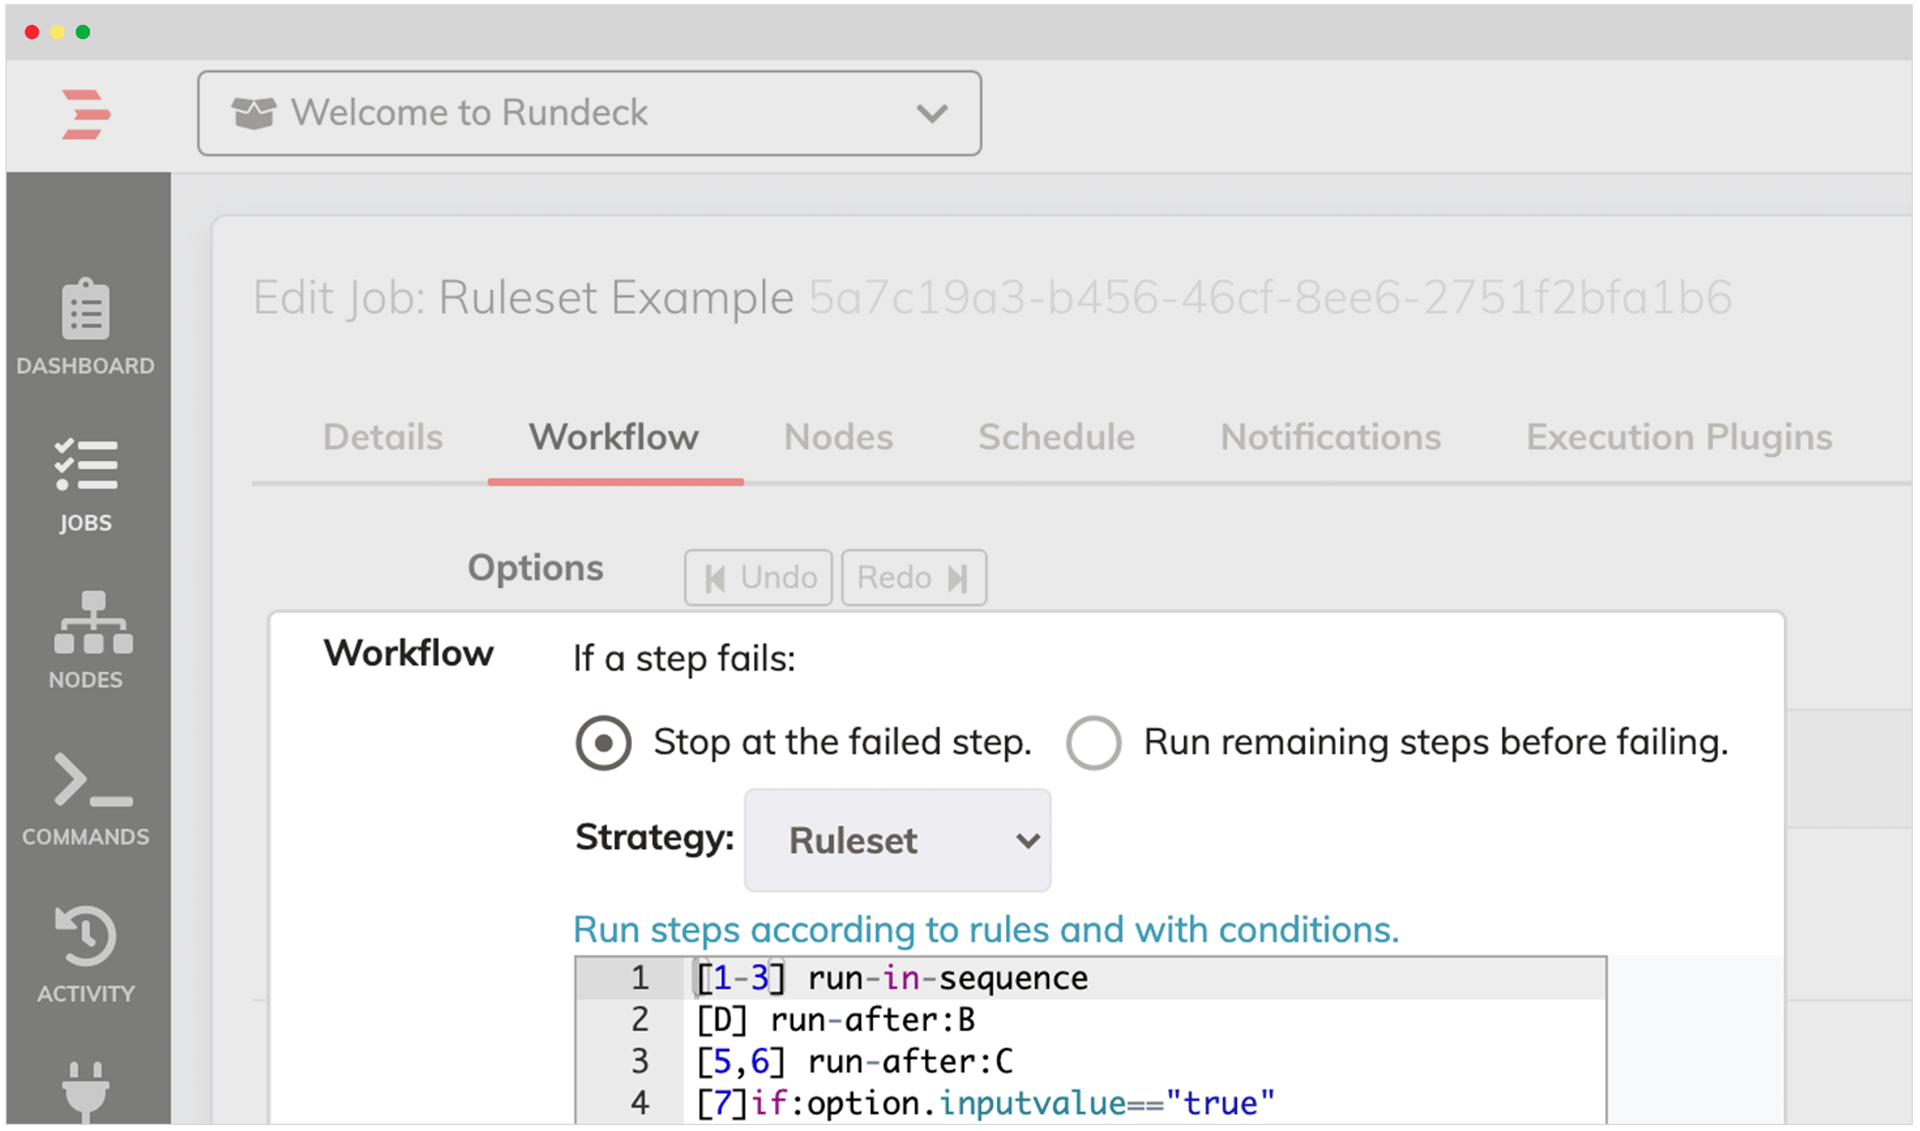Switch to the Details tab
This screenshot has height=1131, width=1920.
coord(382,437)
